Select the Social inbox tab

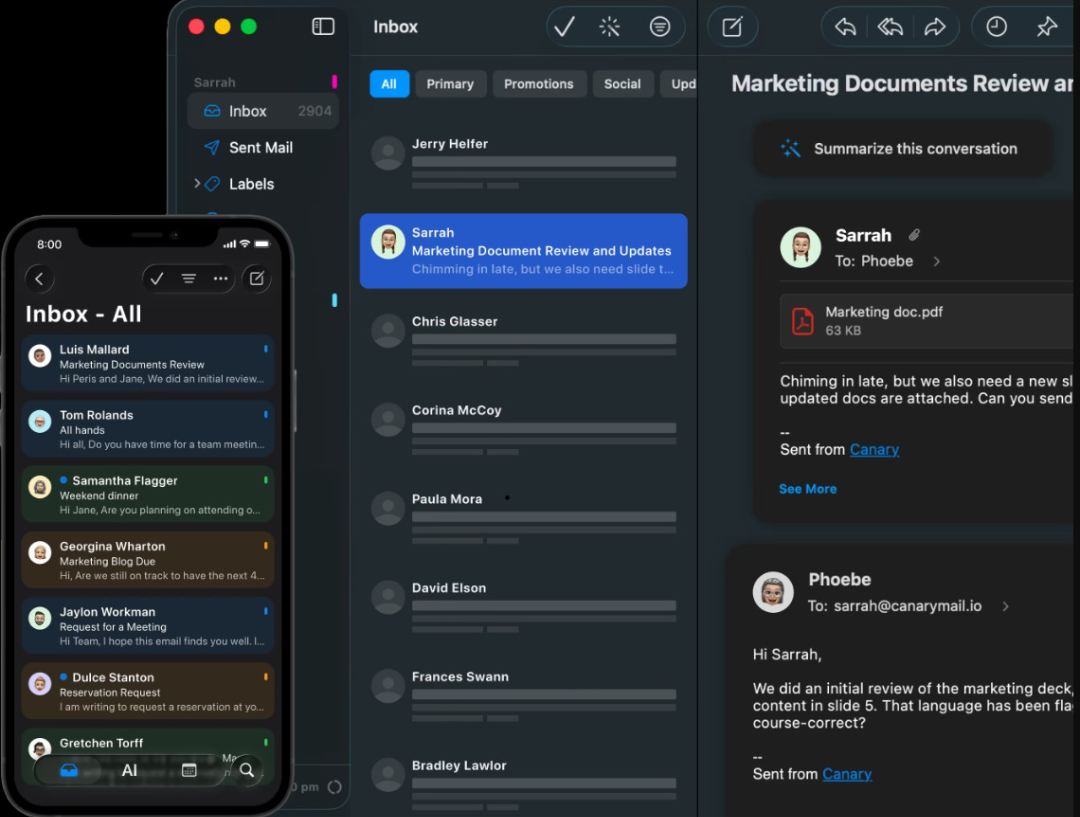click(x=623, y=84)
